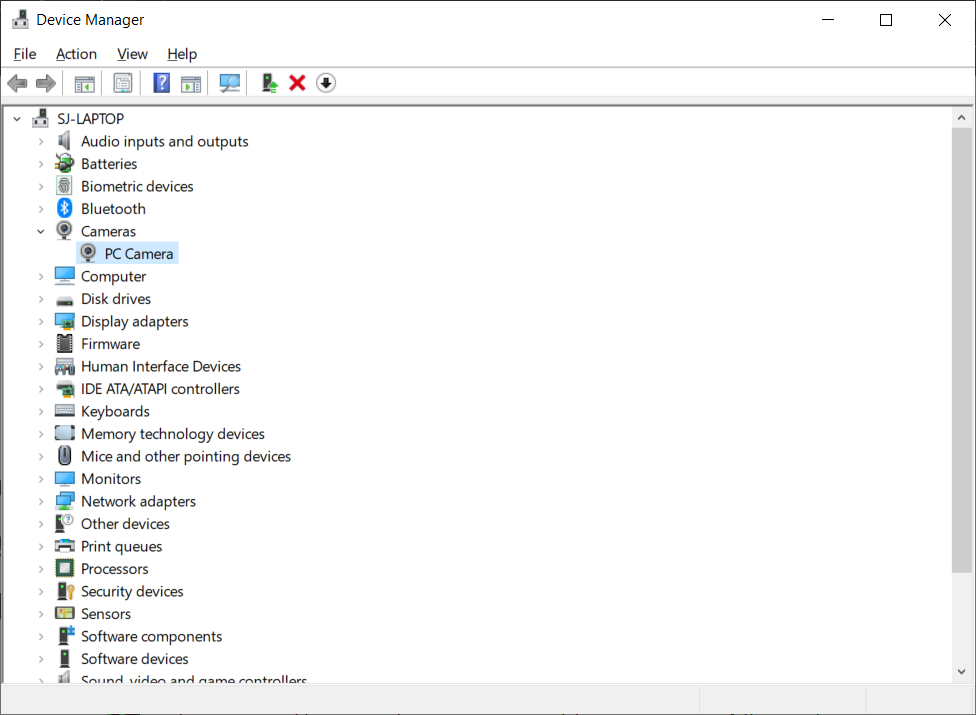The height and width of the screenshot is (715, 976).
Task: Open the View menu
Action: pyautogui.click(x=132, y=54)
